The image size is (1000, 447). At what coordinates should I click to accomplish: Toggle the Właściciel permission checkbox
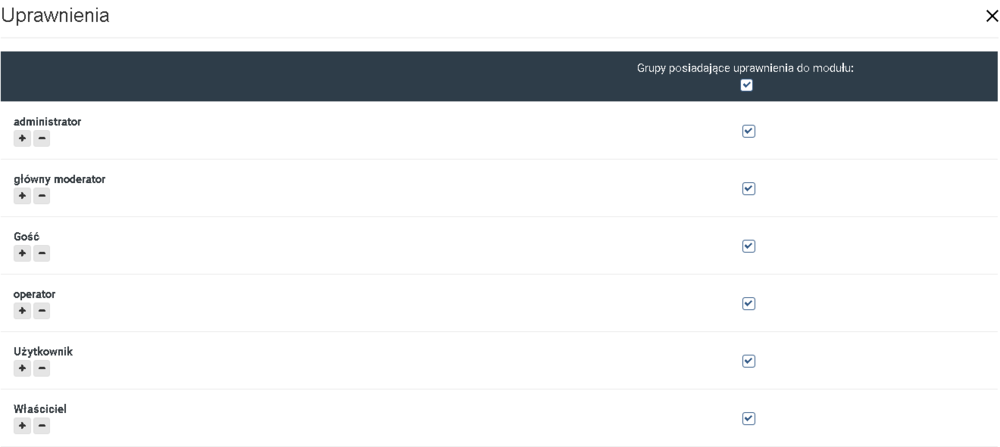pyautogui.click(x=748, y=418)
